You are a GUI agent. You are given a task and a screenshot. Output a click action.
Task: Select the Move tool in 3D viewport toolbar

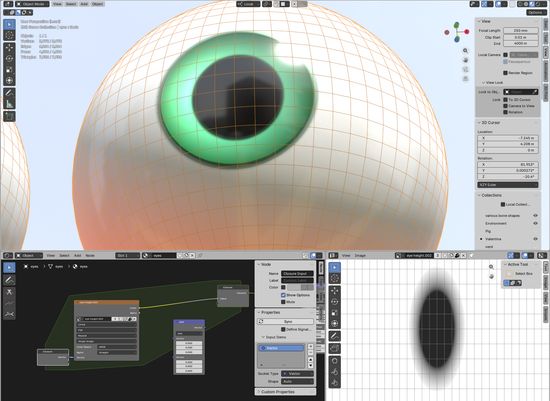coord(9,47)
